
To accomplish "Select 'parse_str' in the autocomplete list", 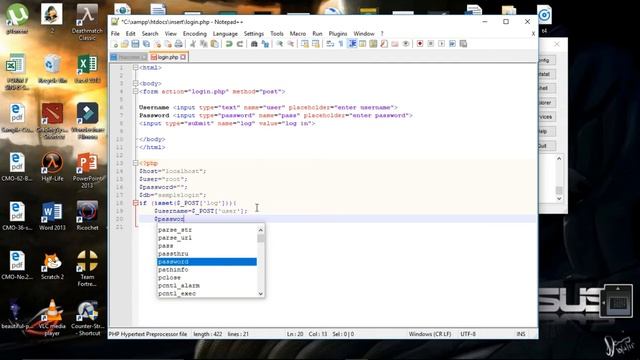I will (207, 230).
